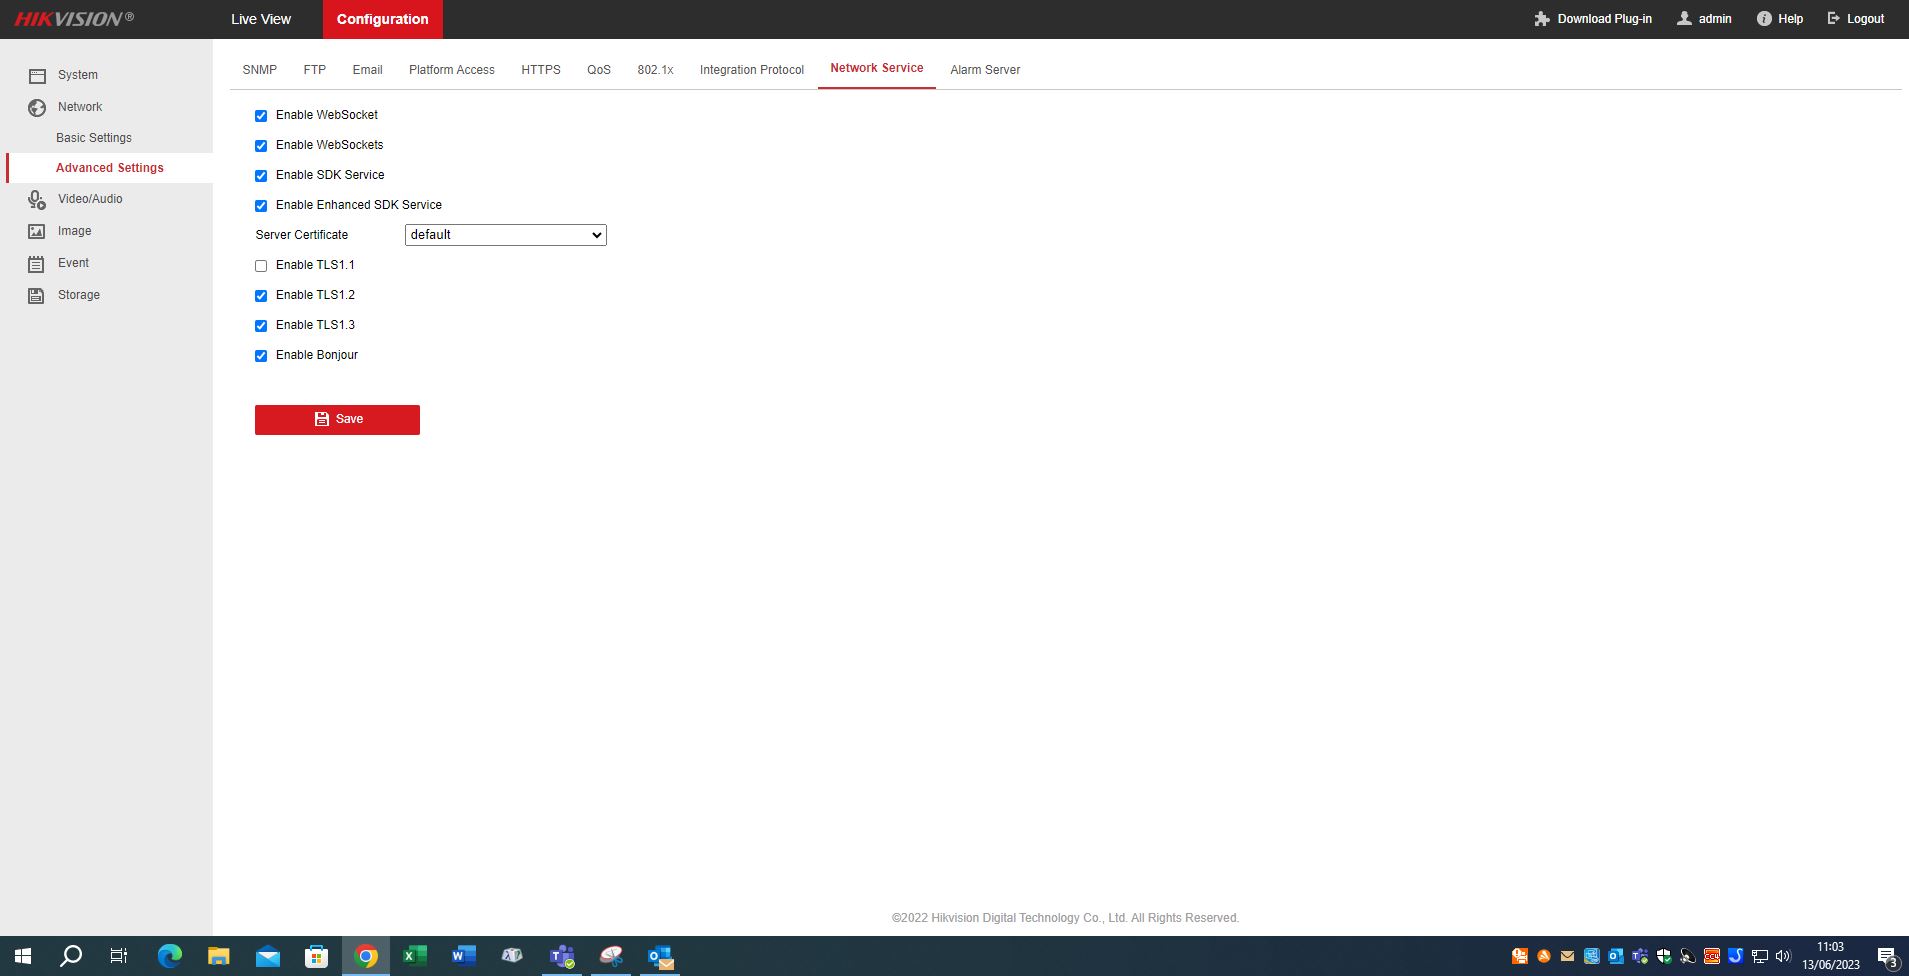The width and height of the screenshot is (1909, 976).
Task: Uncheck Enable Bonjour
Action: 261,356
